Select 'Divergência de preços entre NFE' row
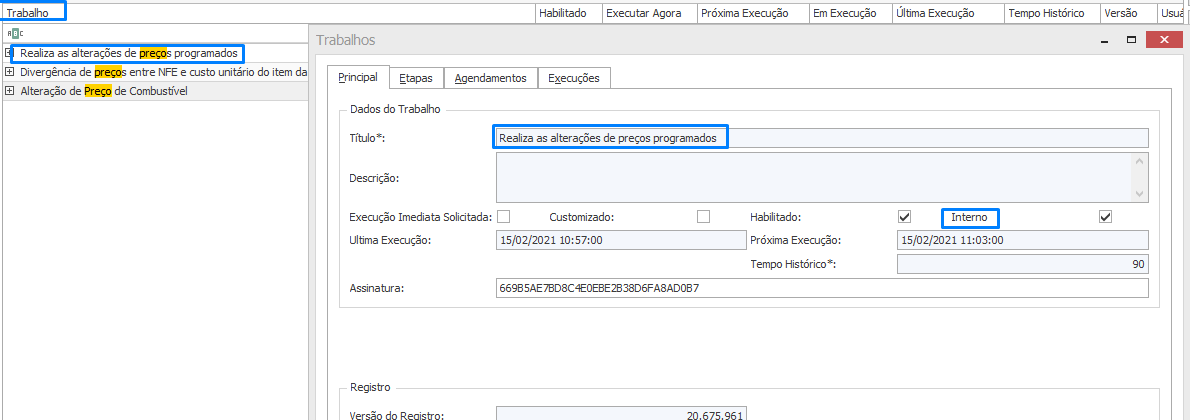The height and width of the screenshot is (420, 1190). 155,72
